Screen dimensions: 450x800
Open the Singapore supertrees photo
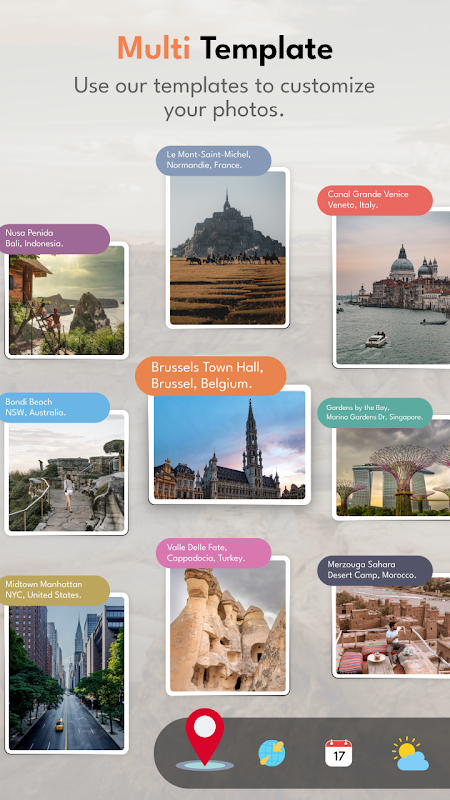click(x=391, y=468)
